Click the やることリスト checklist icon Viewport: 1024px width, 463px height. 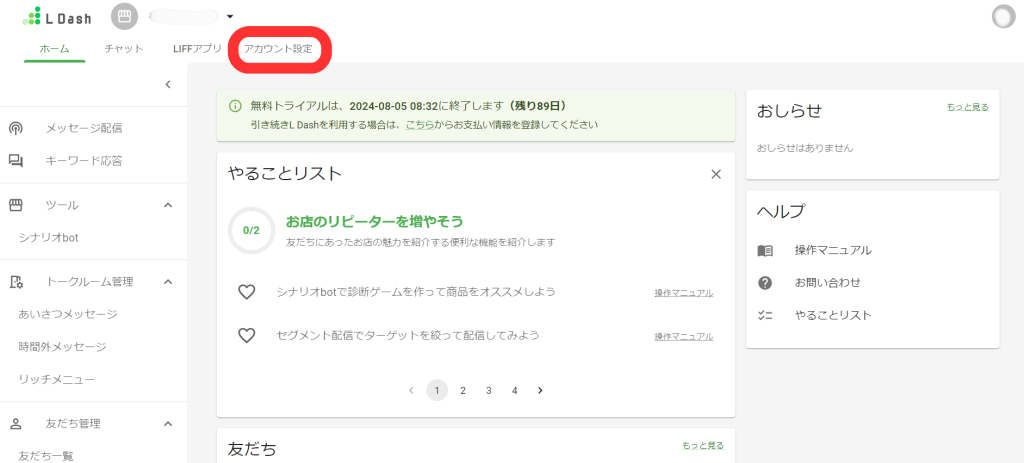(x=765, y=315)
